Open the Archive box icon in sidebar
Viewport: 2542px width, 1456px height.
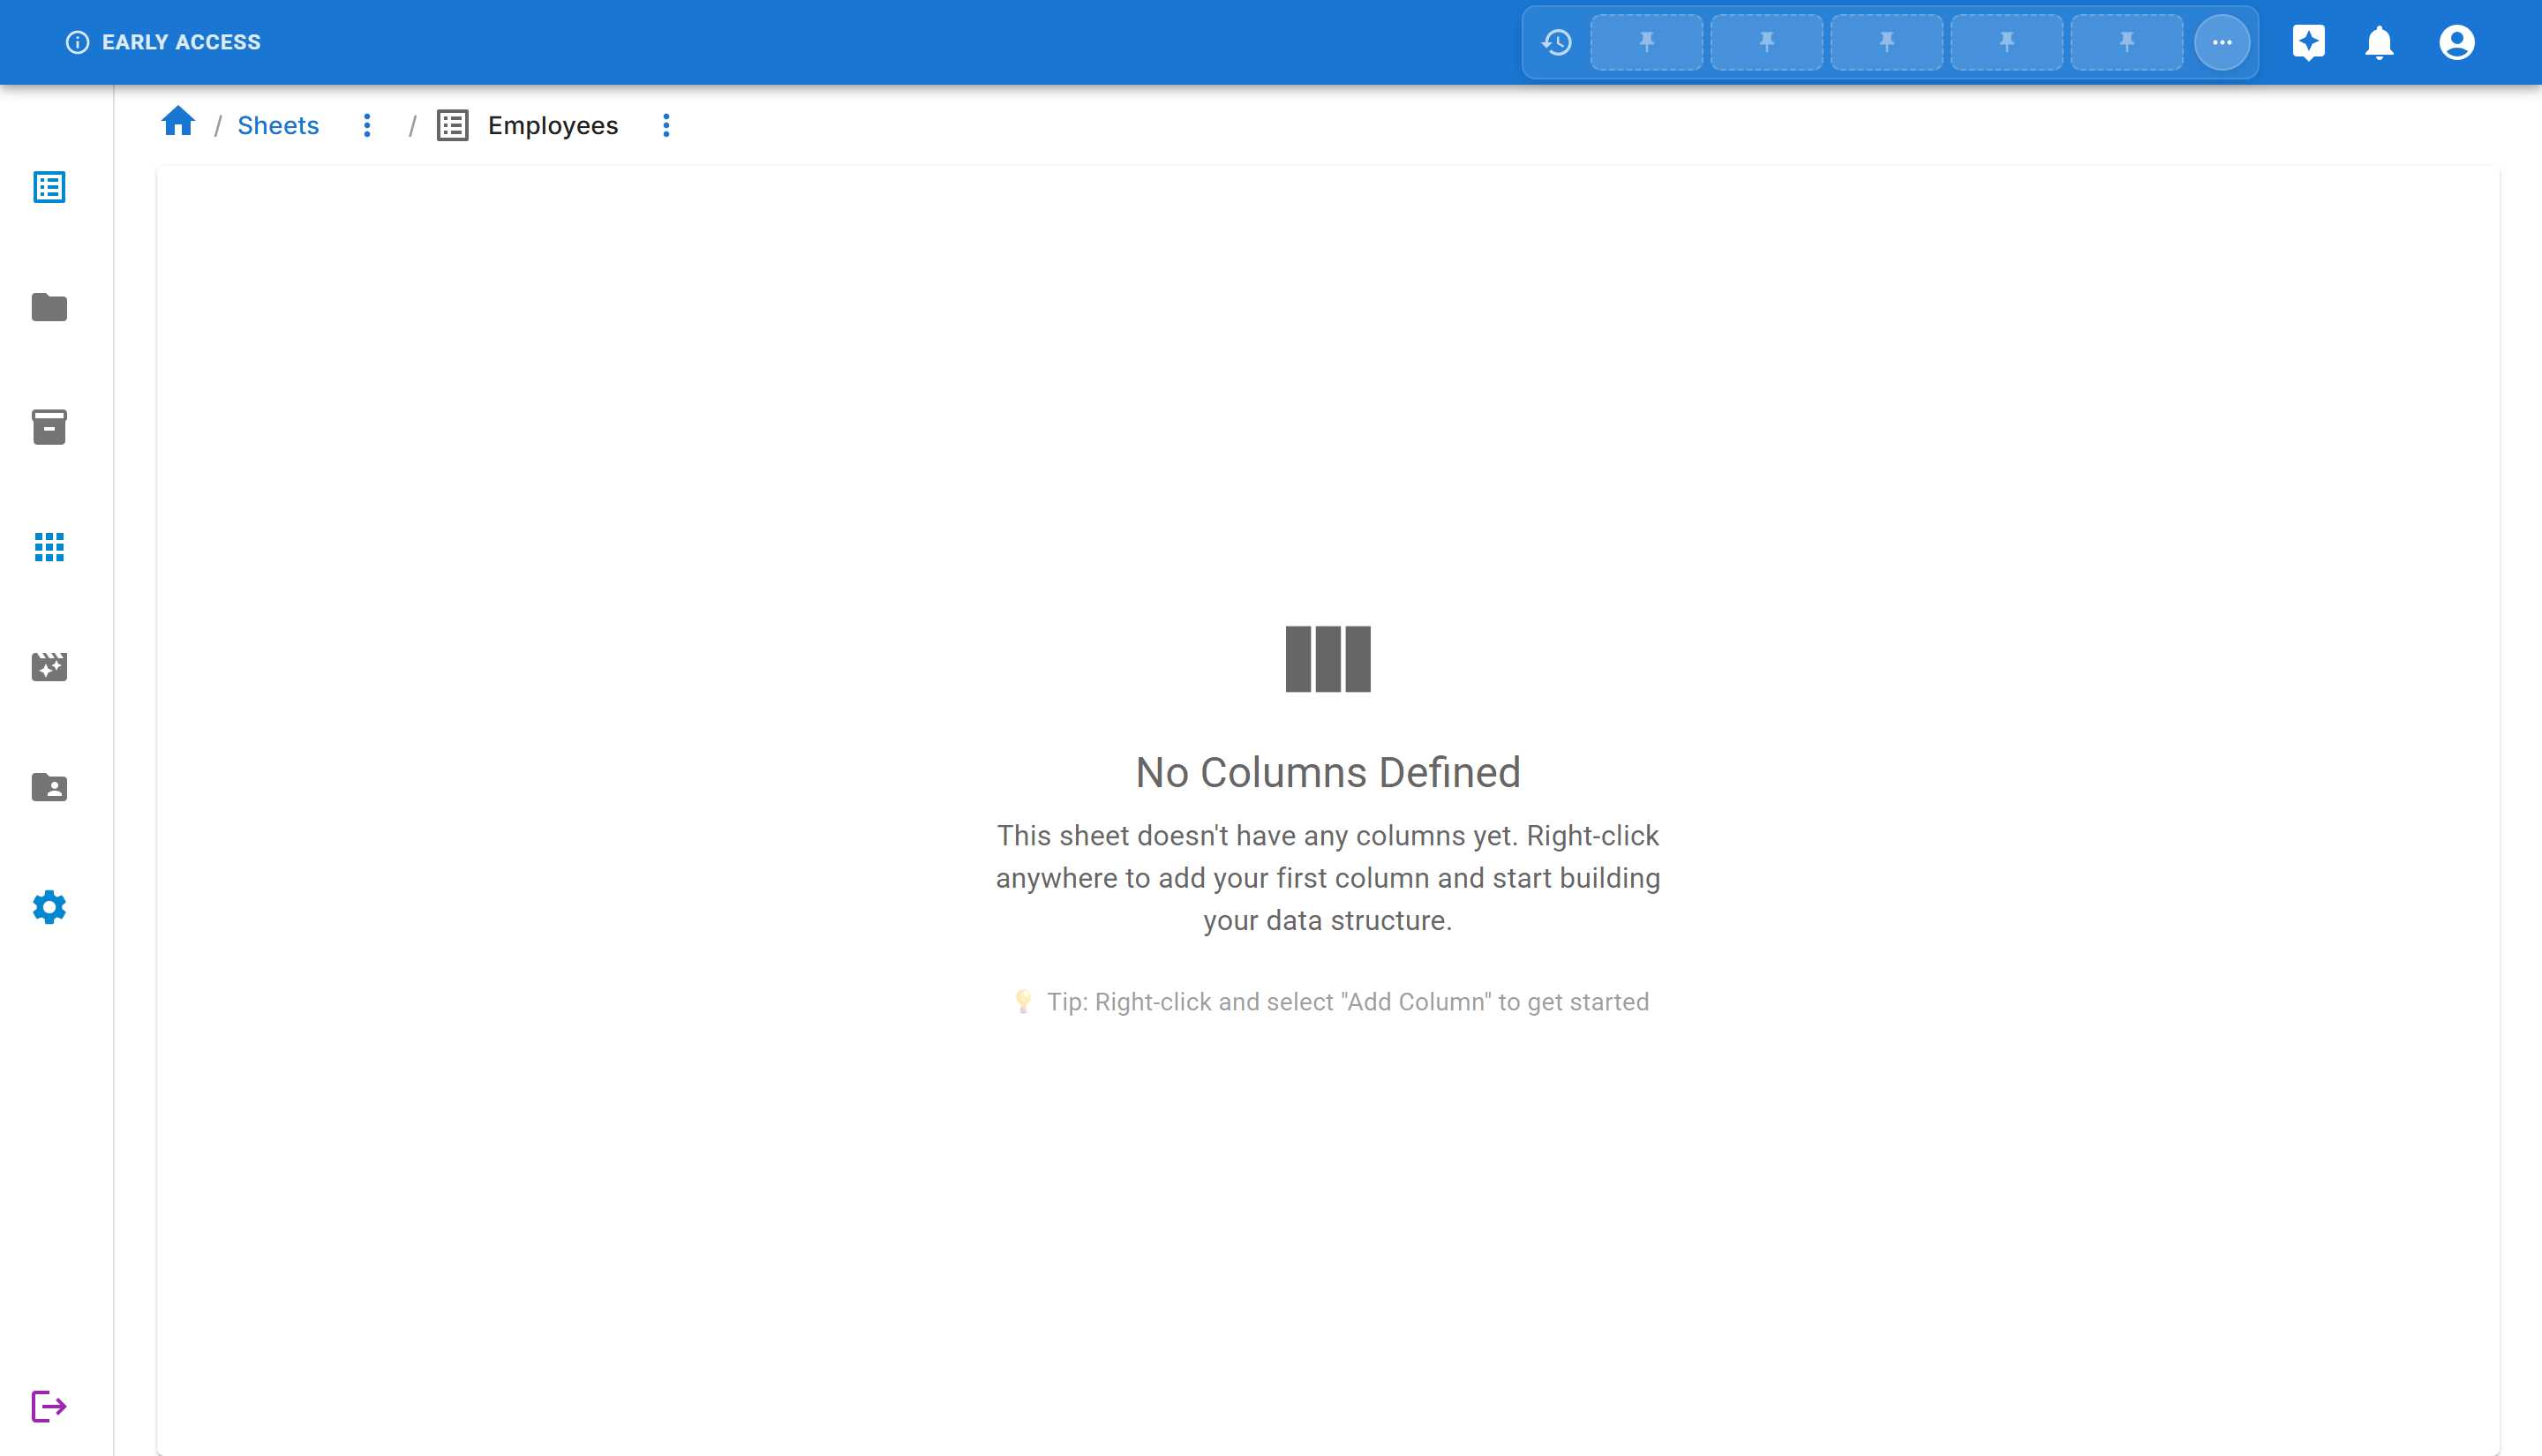49,427
